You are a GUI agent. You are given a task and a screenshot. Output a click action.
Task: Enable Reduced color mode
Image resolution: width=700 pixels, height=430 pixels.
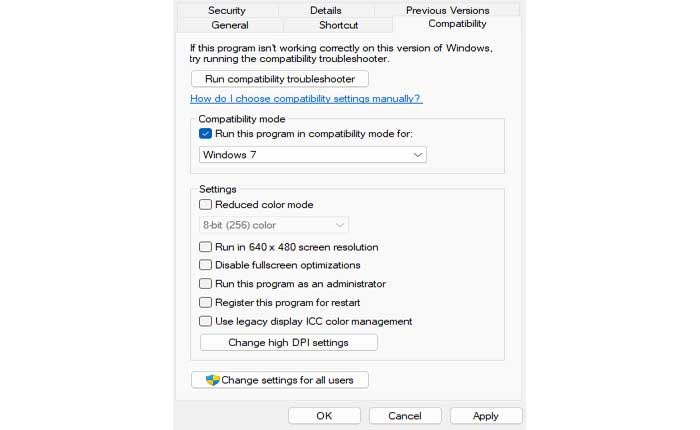click(206, 205)
